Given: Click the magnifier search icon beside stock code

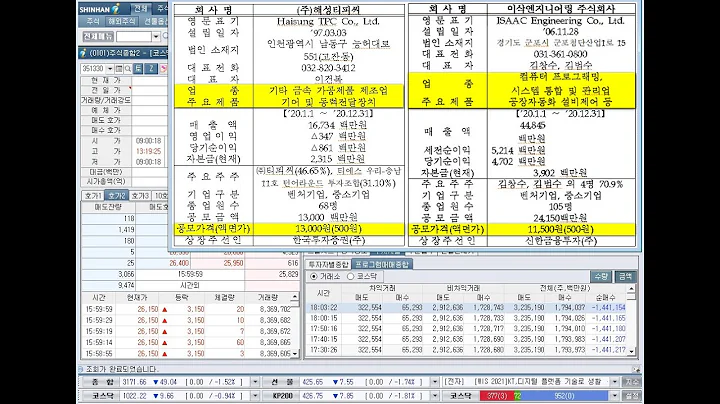Looking at the screenshot, I should (x=128, y=69).
